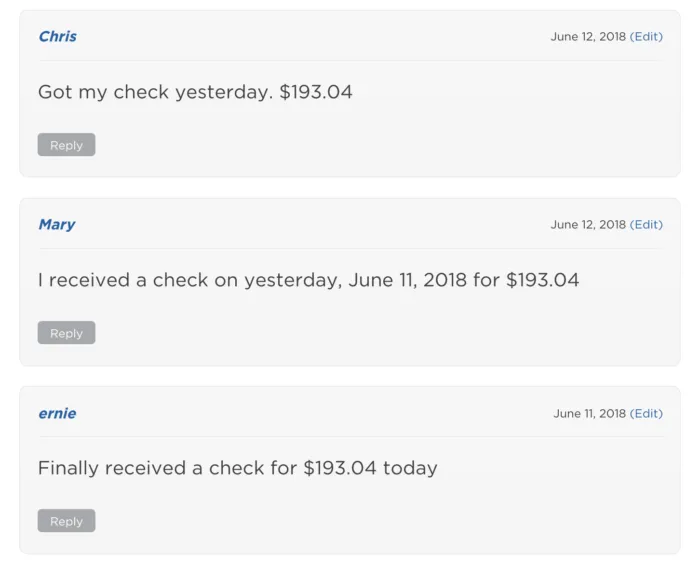
Task: Open ernie's author profile link
Action: (x=57, y=413)
